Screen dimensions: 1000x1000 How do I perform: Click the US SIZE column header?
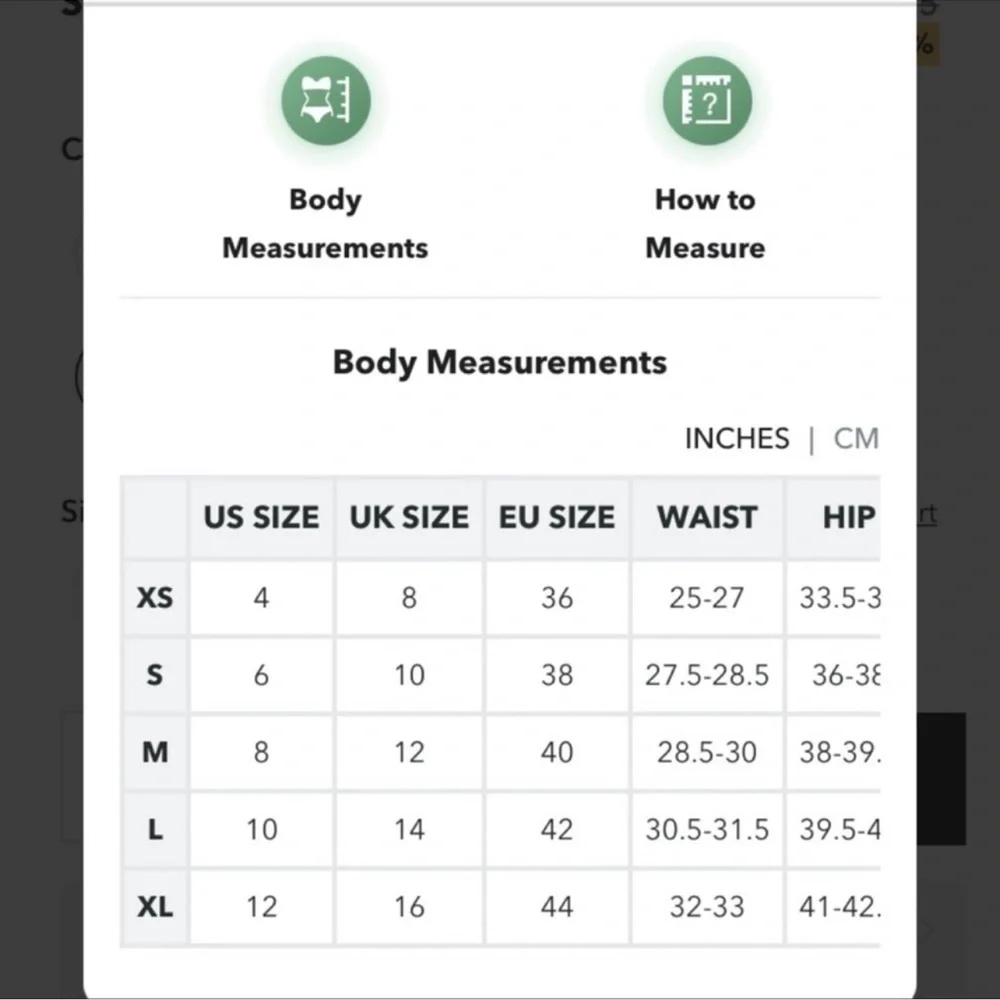point(261,517)
